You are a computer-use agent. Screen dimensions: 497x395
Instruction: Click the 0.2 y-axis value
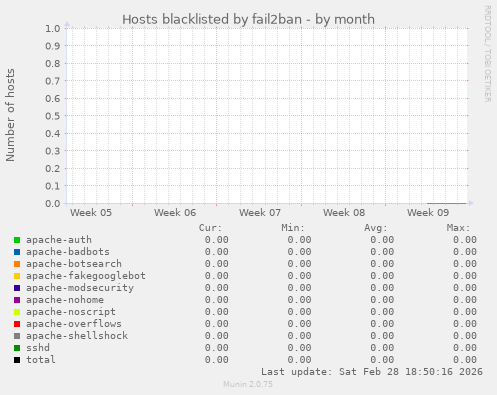pyautogui.click(x=53, y=168)
